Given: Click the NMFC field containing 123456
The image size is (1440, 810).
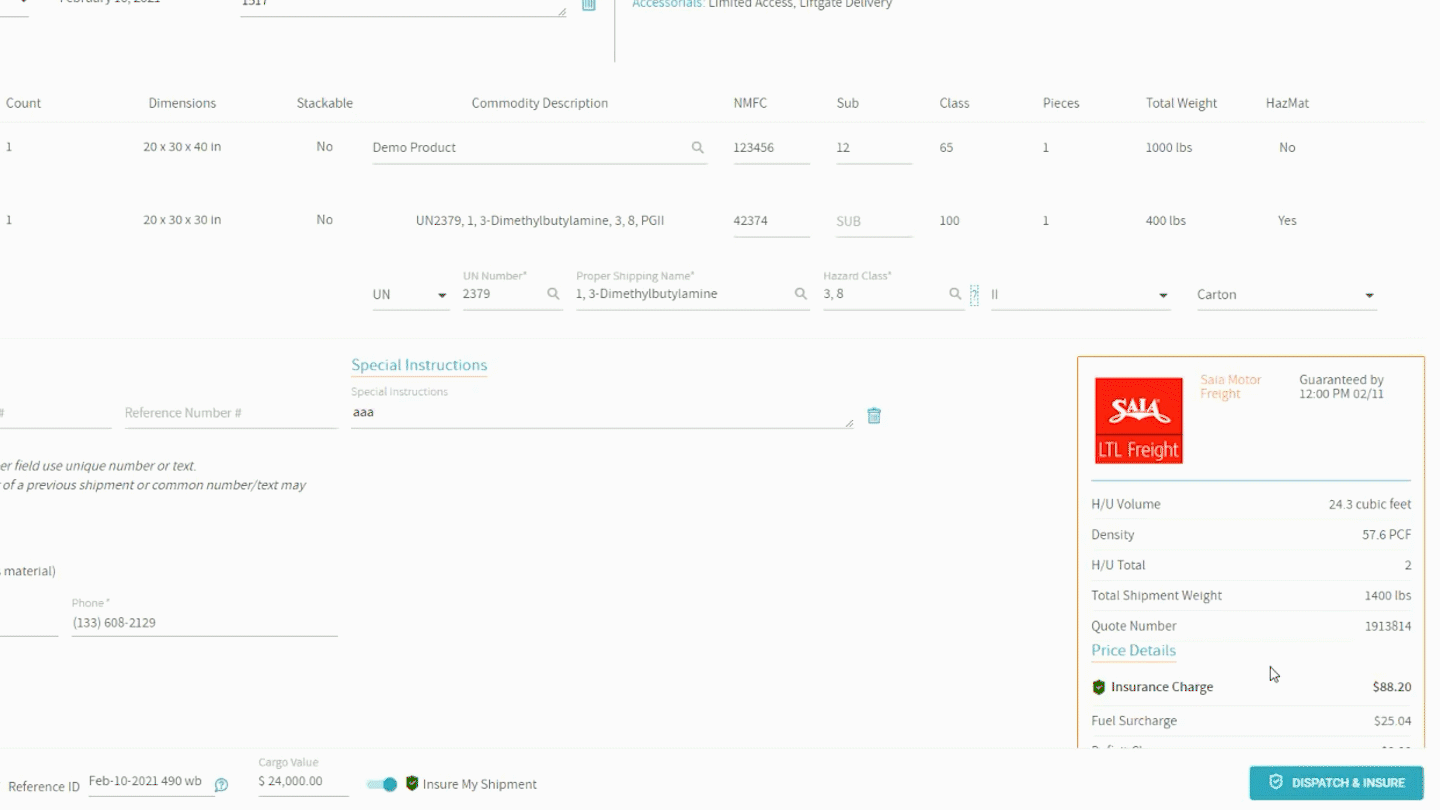Looking at the screenshot, I should click(771, 147).
